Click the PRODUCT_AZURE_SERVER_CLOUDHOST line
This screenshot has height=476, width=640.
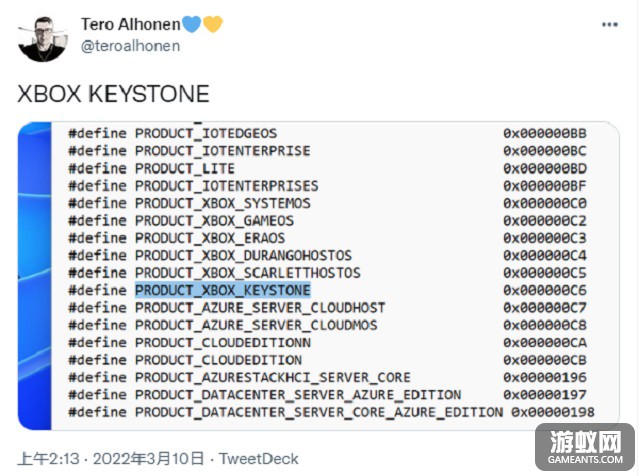[x=327, y=307]
